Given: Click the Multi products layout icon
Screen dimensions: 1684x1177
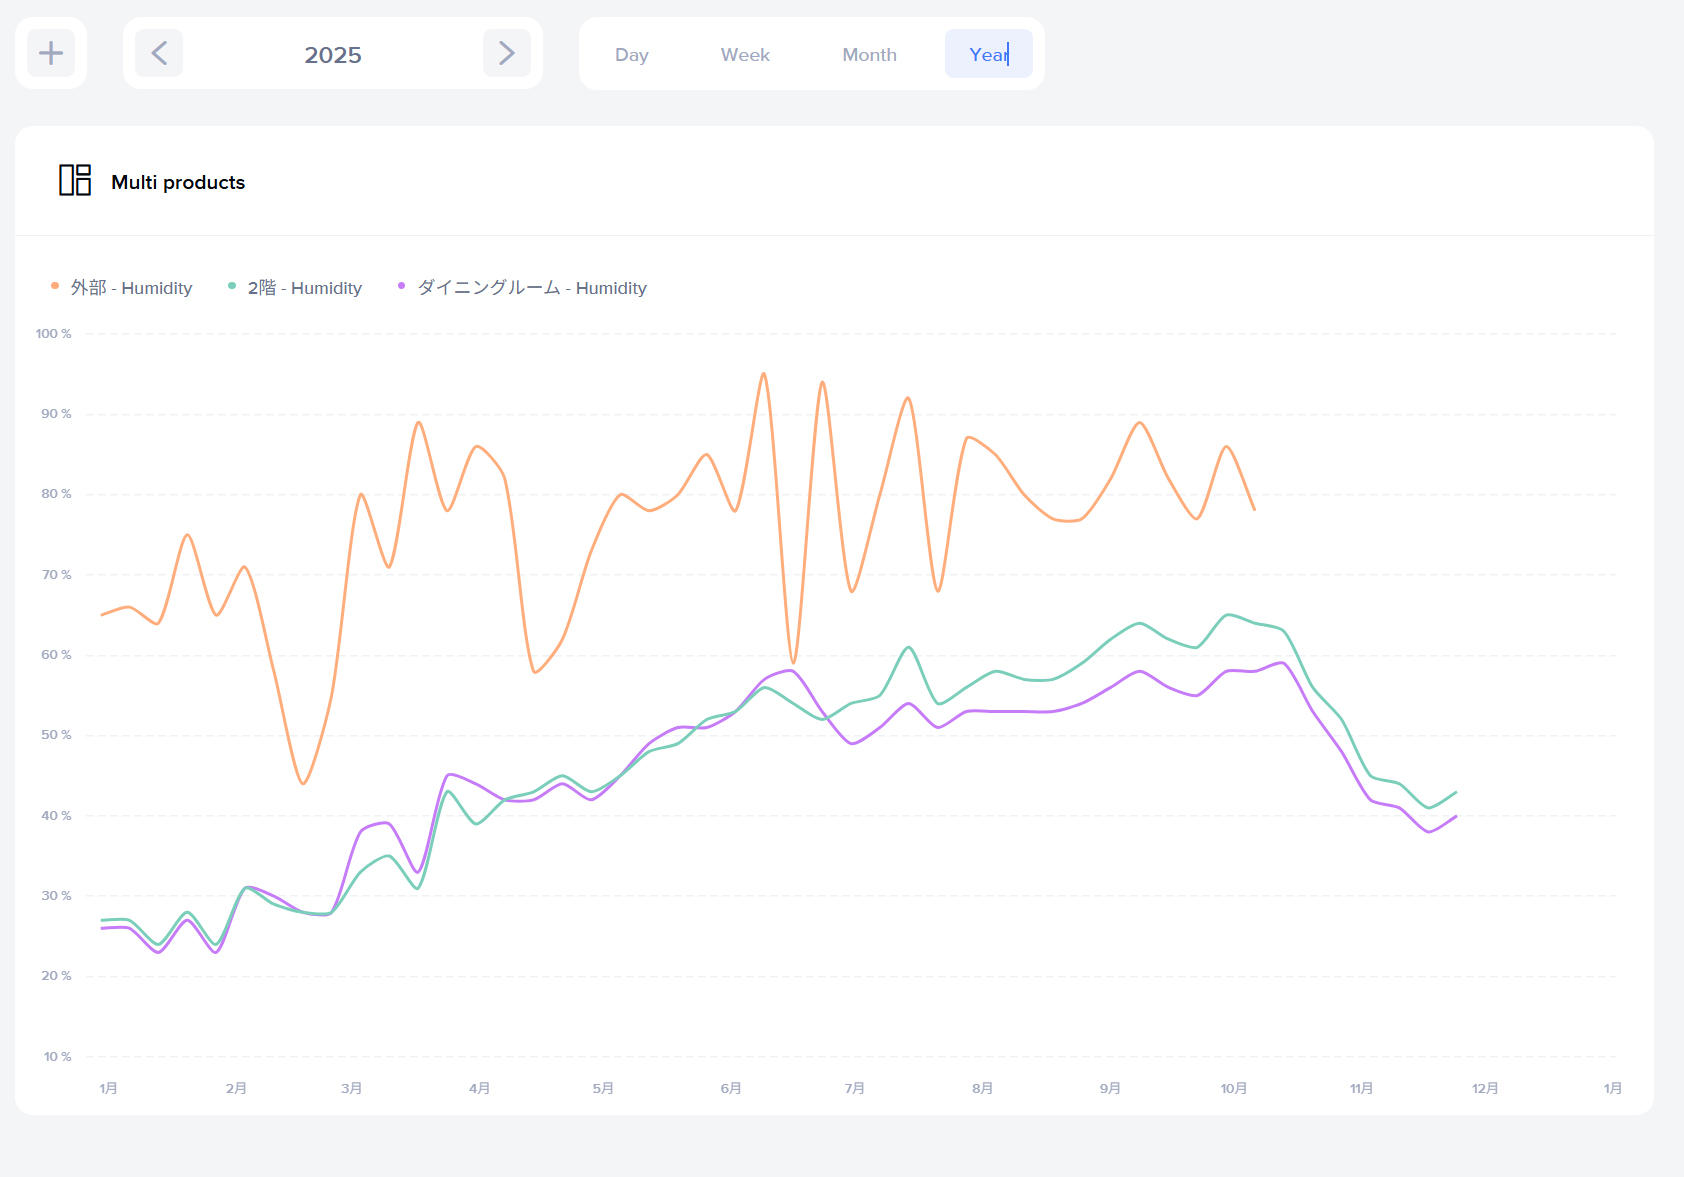Looking at the screenshot, I should (x=75, y=181).
